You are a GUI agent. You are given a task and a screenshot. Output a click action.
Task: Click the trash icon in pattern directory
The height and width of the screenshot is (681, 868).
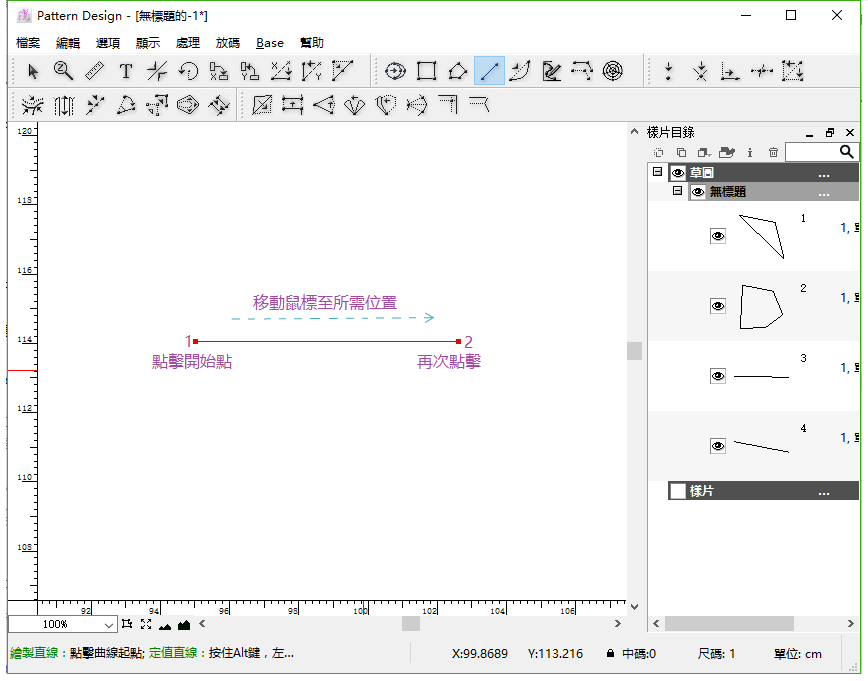(x=773, y=152)
